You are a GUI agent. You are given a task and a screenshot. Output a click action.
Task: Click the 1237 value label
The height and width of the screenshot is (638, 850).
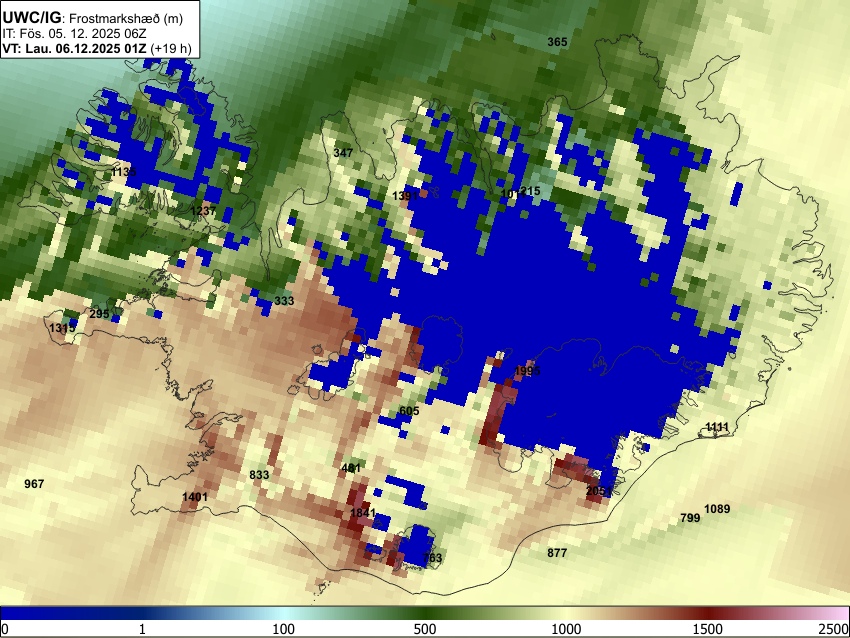[x=203, y=211]
